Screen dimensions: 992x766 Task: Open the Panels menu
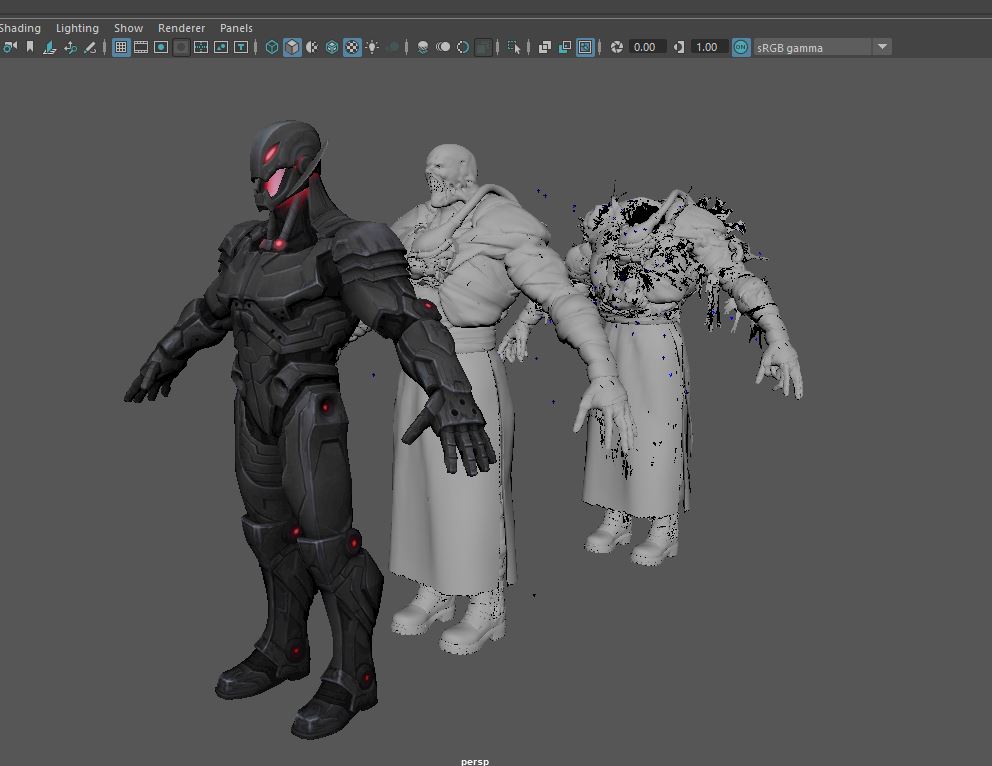(236, 28)
